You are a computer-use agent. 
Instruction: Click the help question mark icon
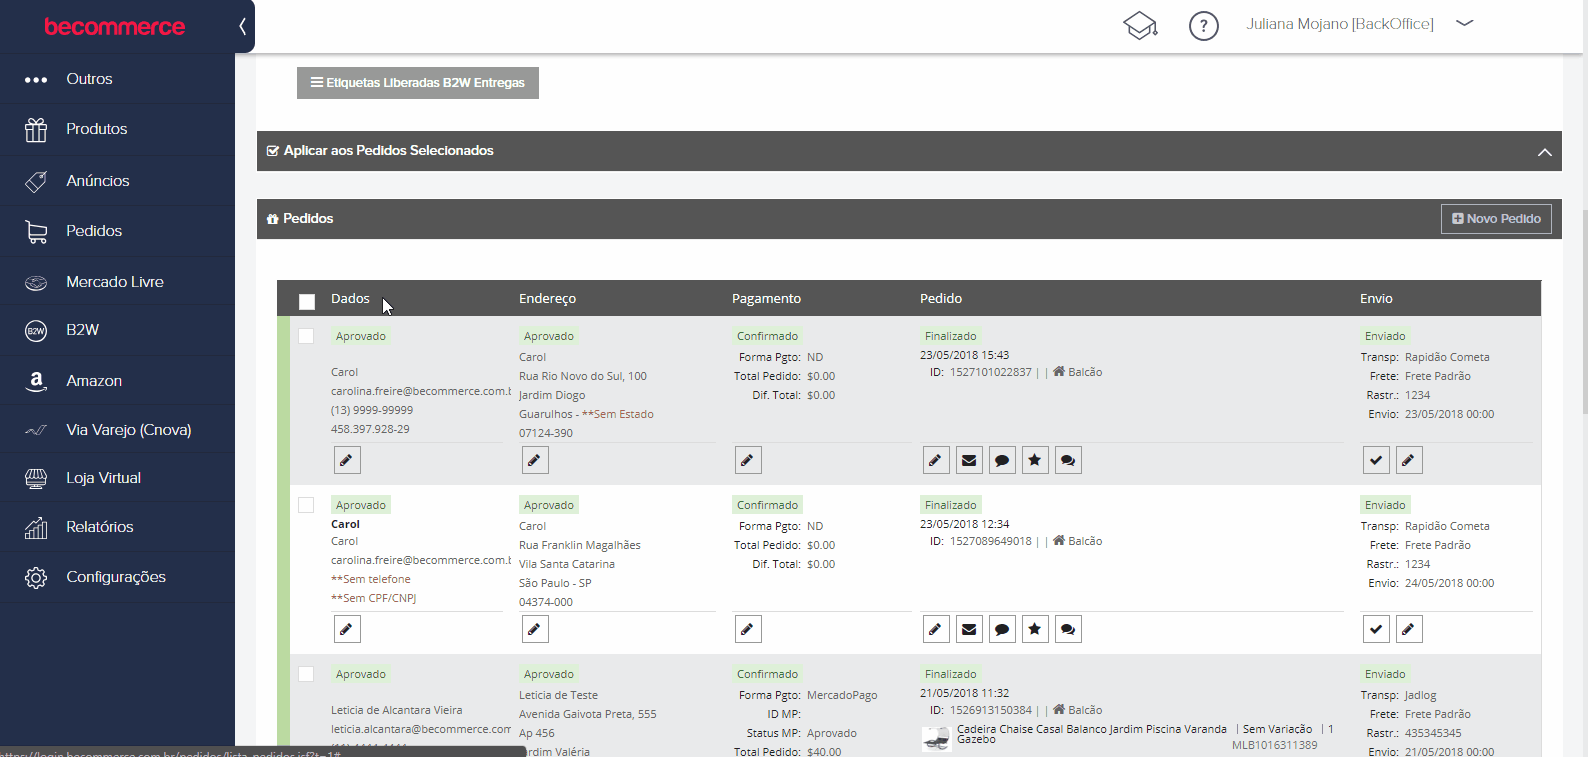coord(1203,26)
